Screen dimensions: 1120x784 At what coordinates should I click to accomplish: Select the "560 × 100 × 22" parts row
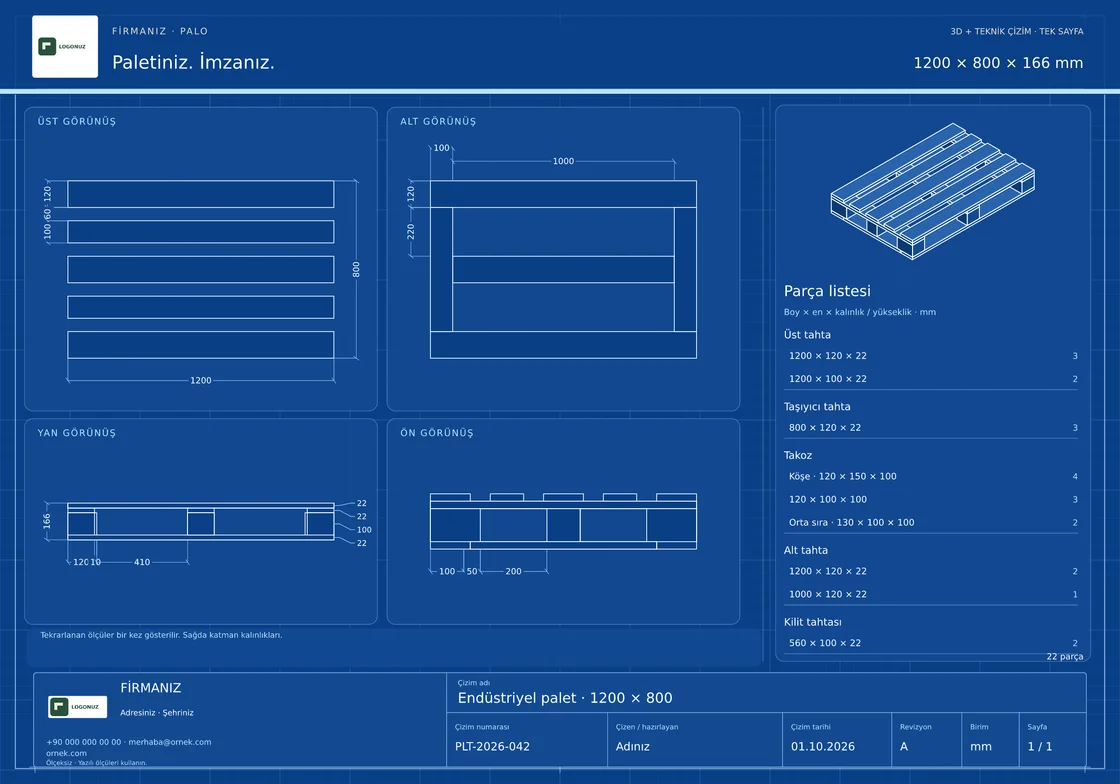coord(931,643)
